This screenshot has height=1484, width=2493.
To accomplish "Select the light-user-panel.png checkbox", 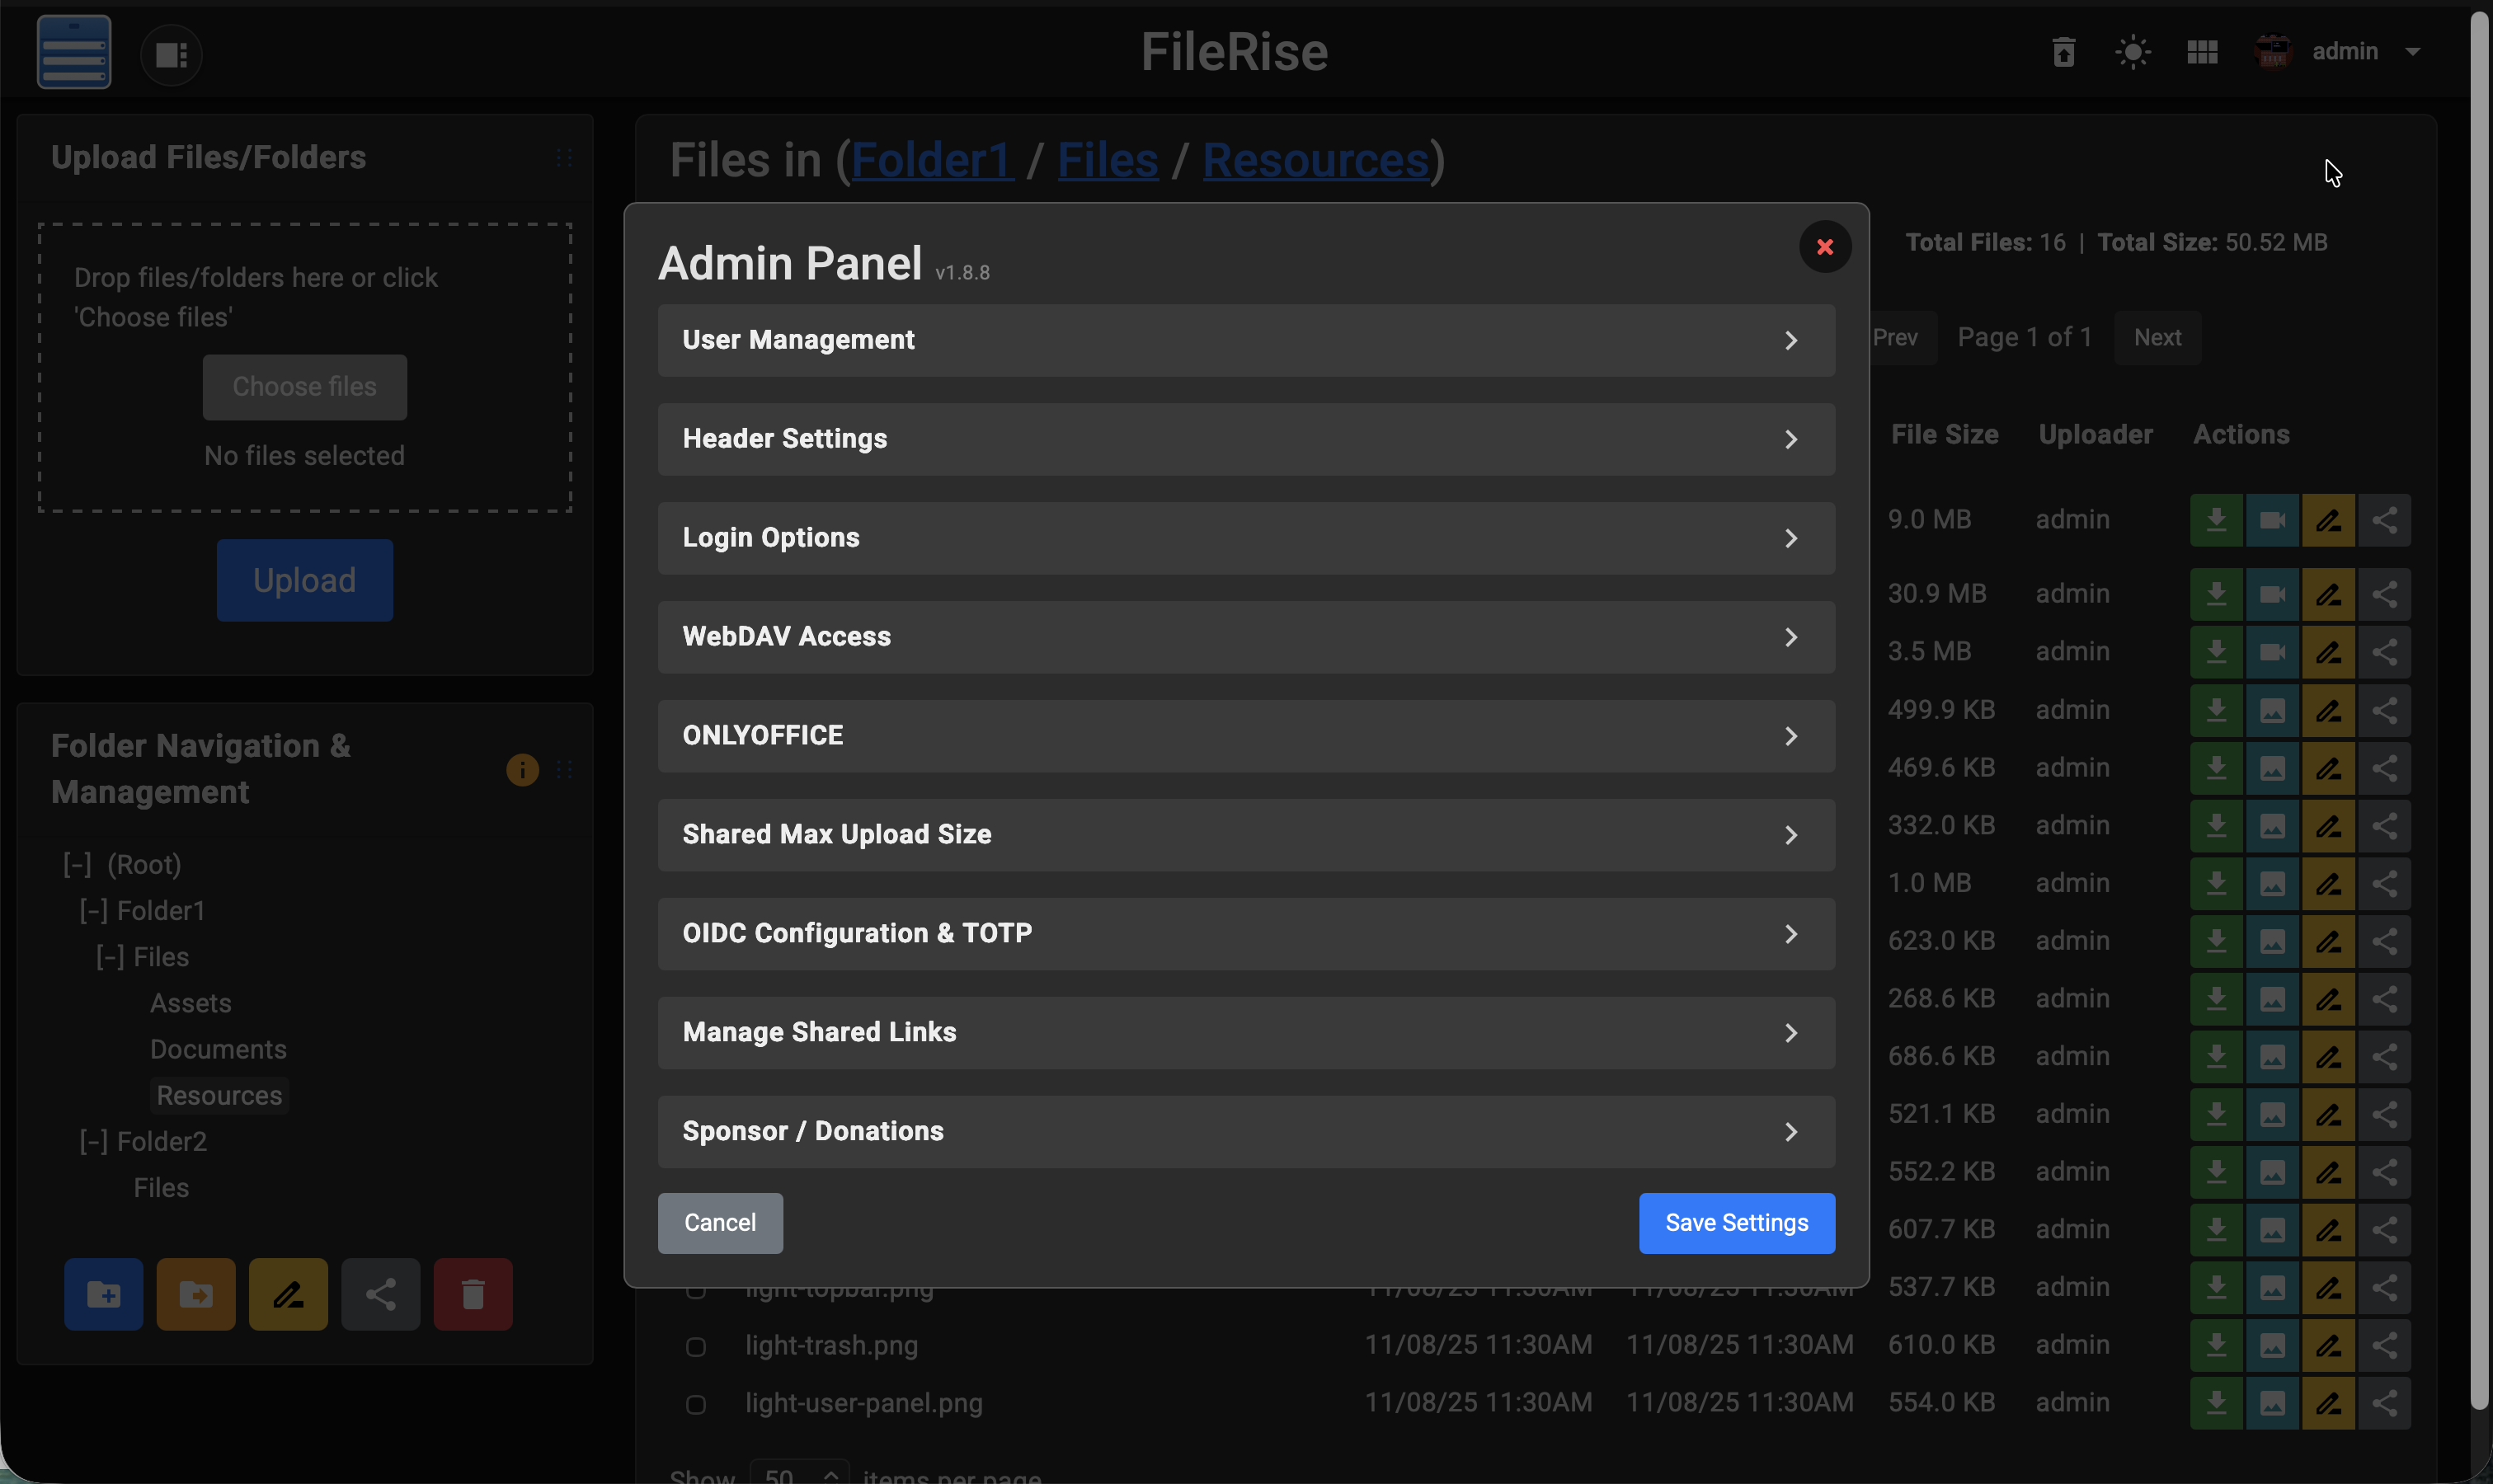I will (696, 1404).
